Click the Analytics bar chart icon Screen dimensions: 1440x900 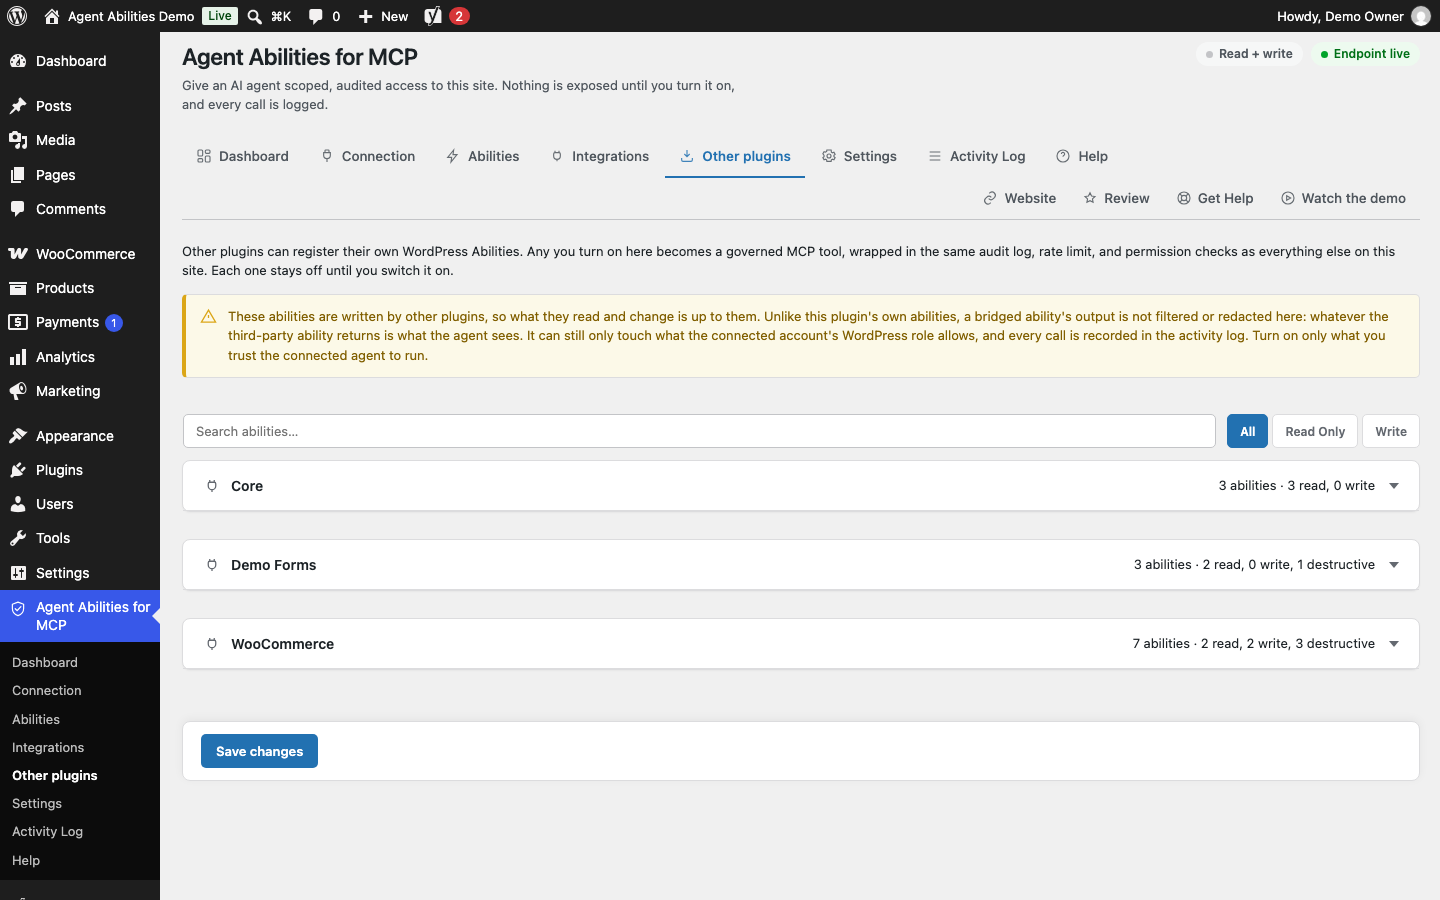(18, 357)
